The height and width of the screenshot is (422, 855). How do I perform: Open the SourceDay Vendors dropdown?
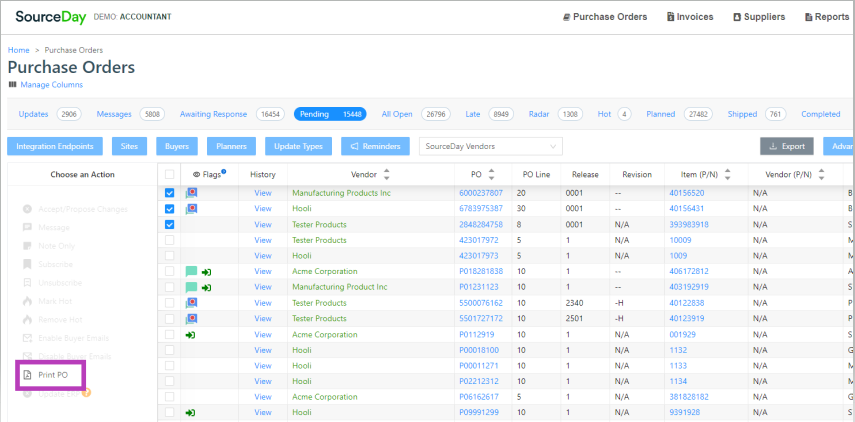(x=491, y=146)
